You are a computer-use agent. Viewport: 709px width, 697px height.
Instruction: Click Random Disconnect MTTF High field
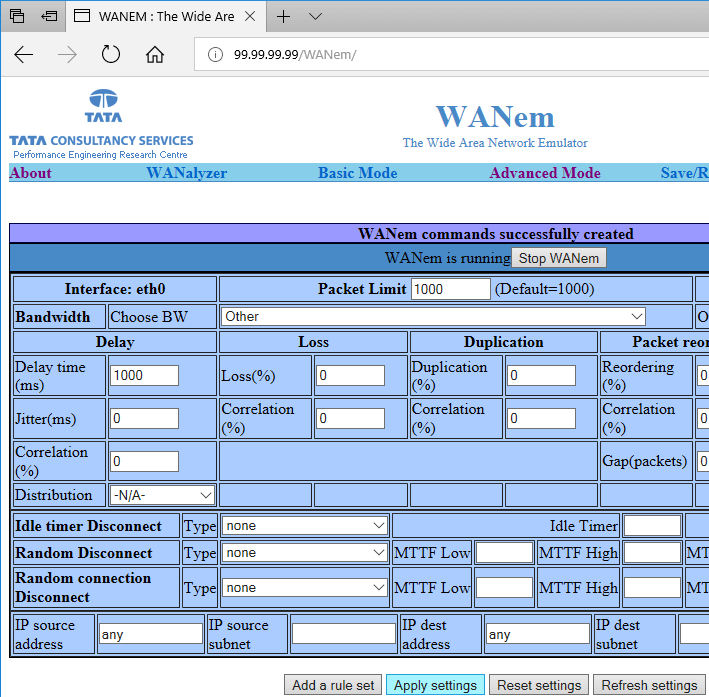click(652, 553)
